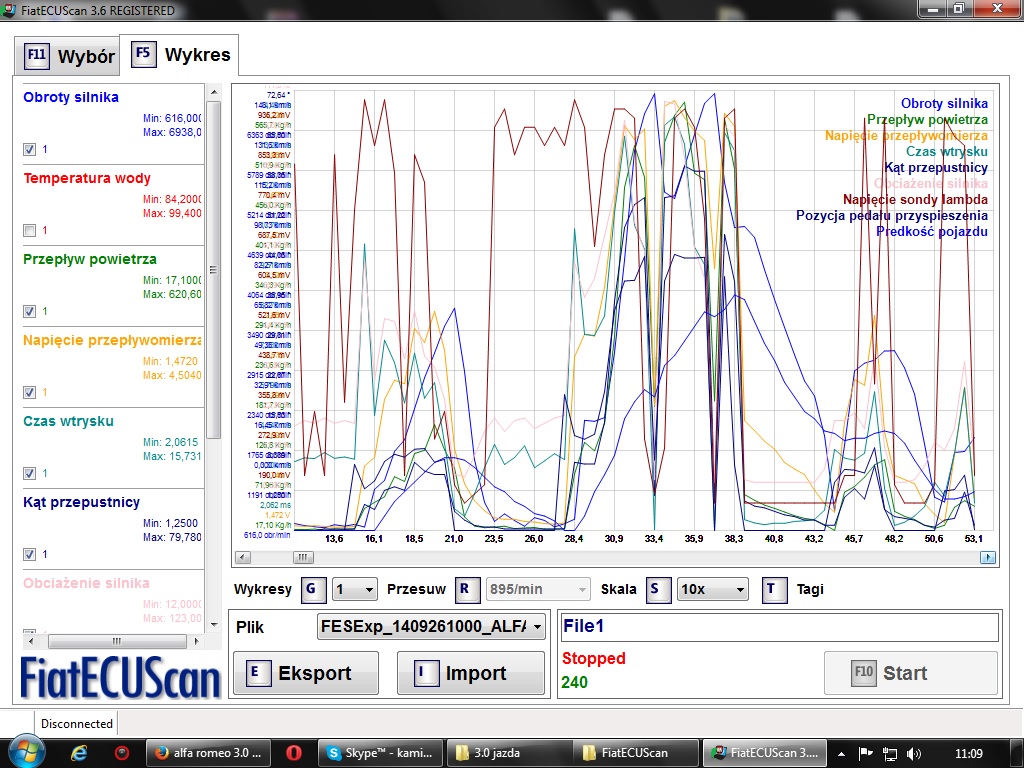The width and height of the screenshot is (1024, 768).
Task: Click the T key icon for Tagi
Action: tap(774, 589)
